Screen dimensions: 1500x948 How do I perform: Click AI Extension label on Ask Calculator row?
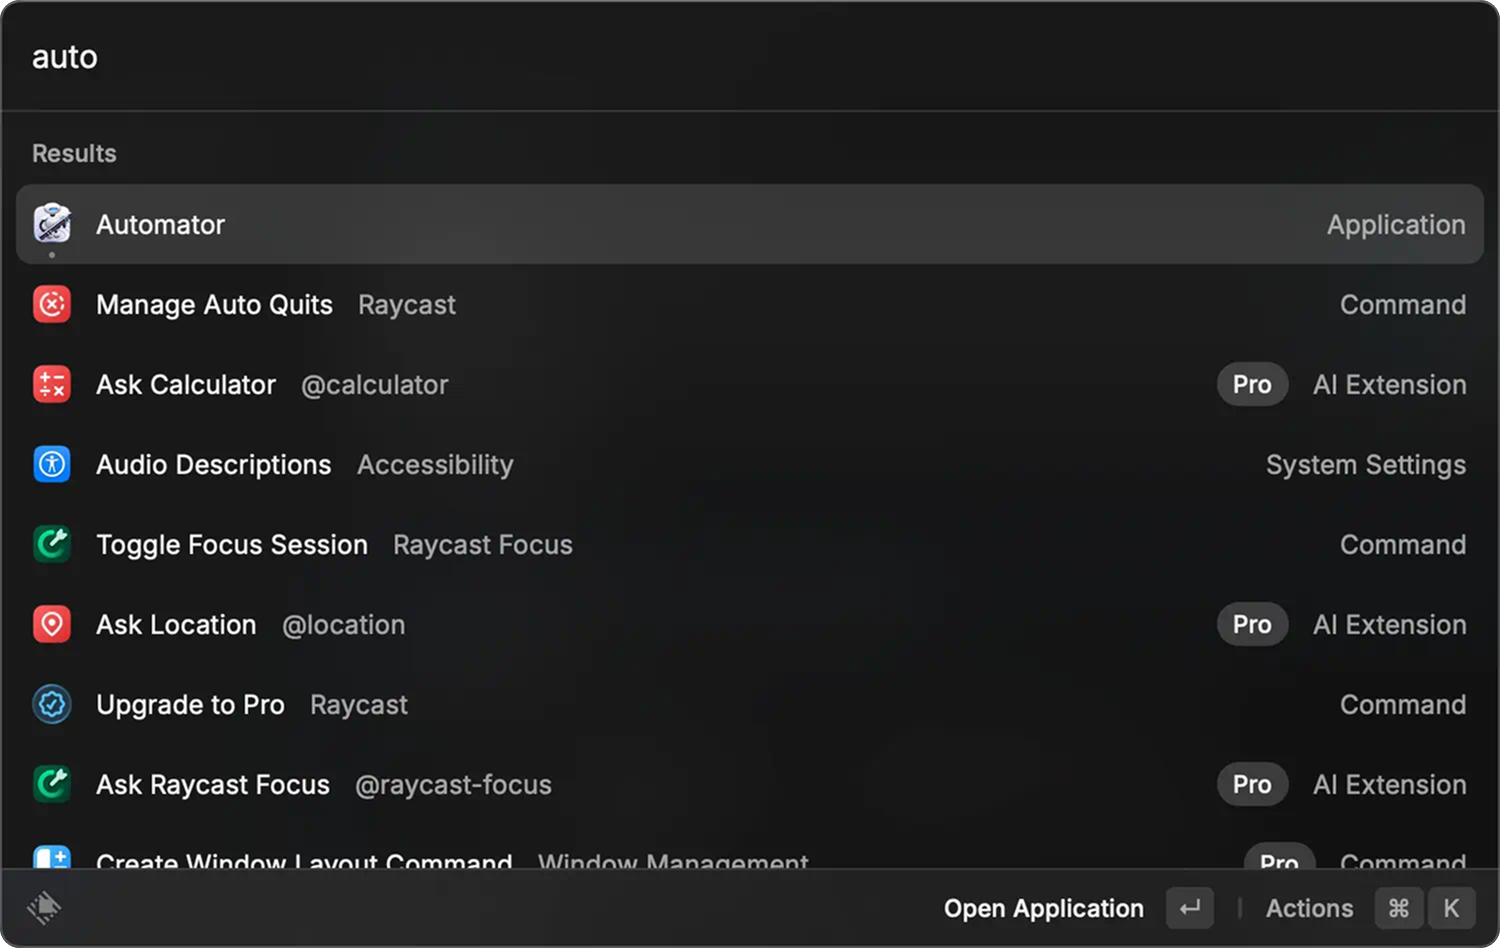pos(1390,385)
